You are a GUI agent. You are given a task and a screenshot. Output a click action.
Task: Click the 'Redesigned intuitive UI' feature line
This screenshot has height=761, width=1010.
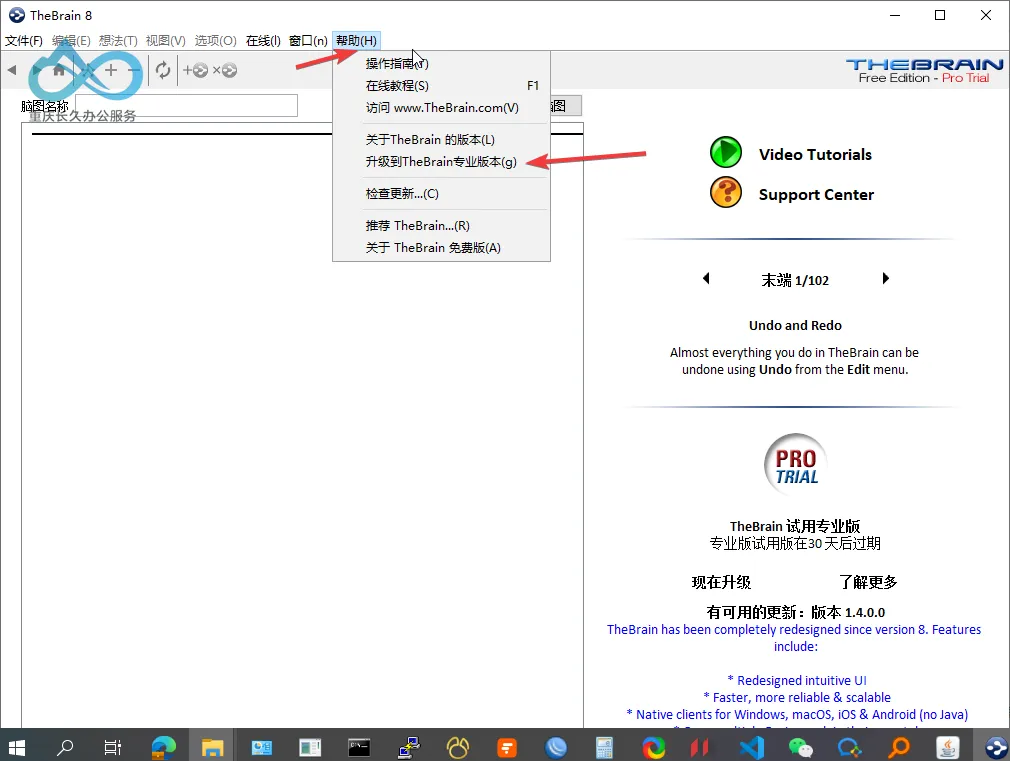797,680
